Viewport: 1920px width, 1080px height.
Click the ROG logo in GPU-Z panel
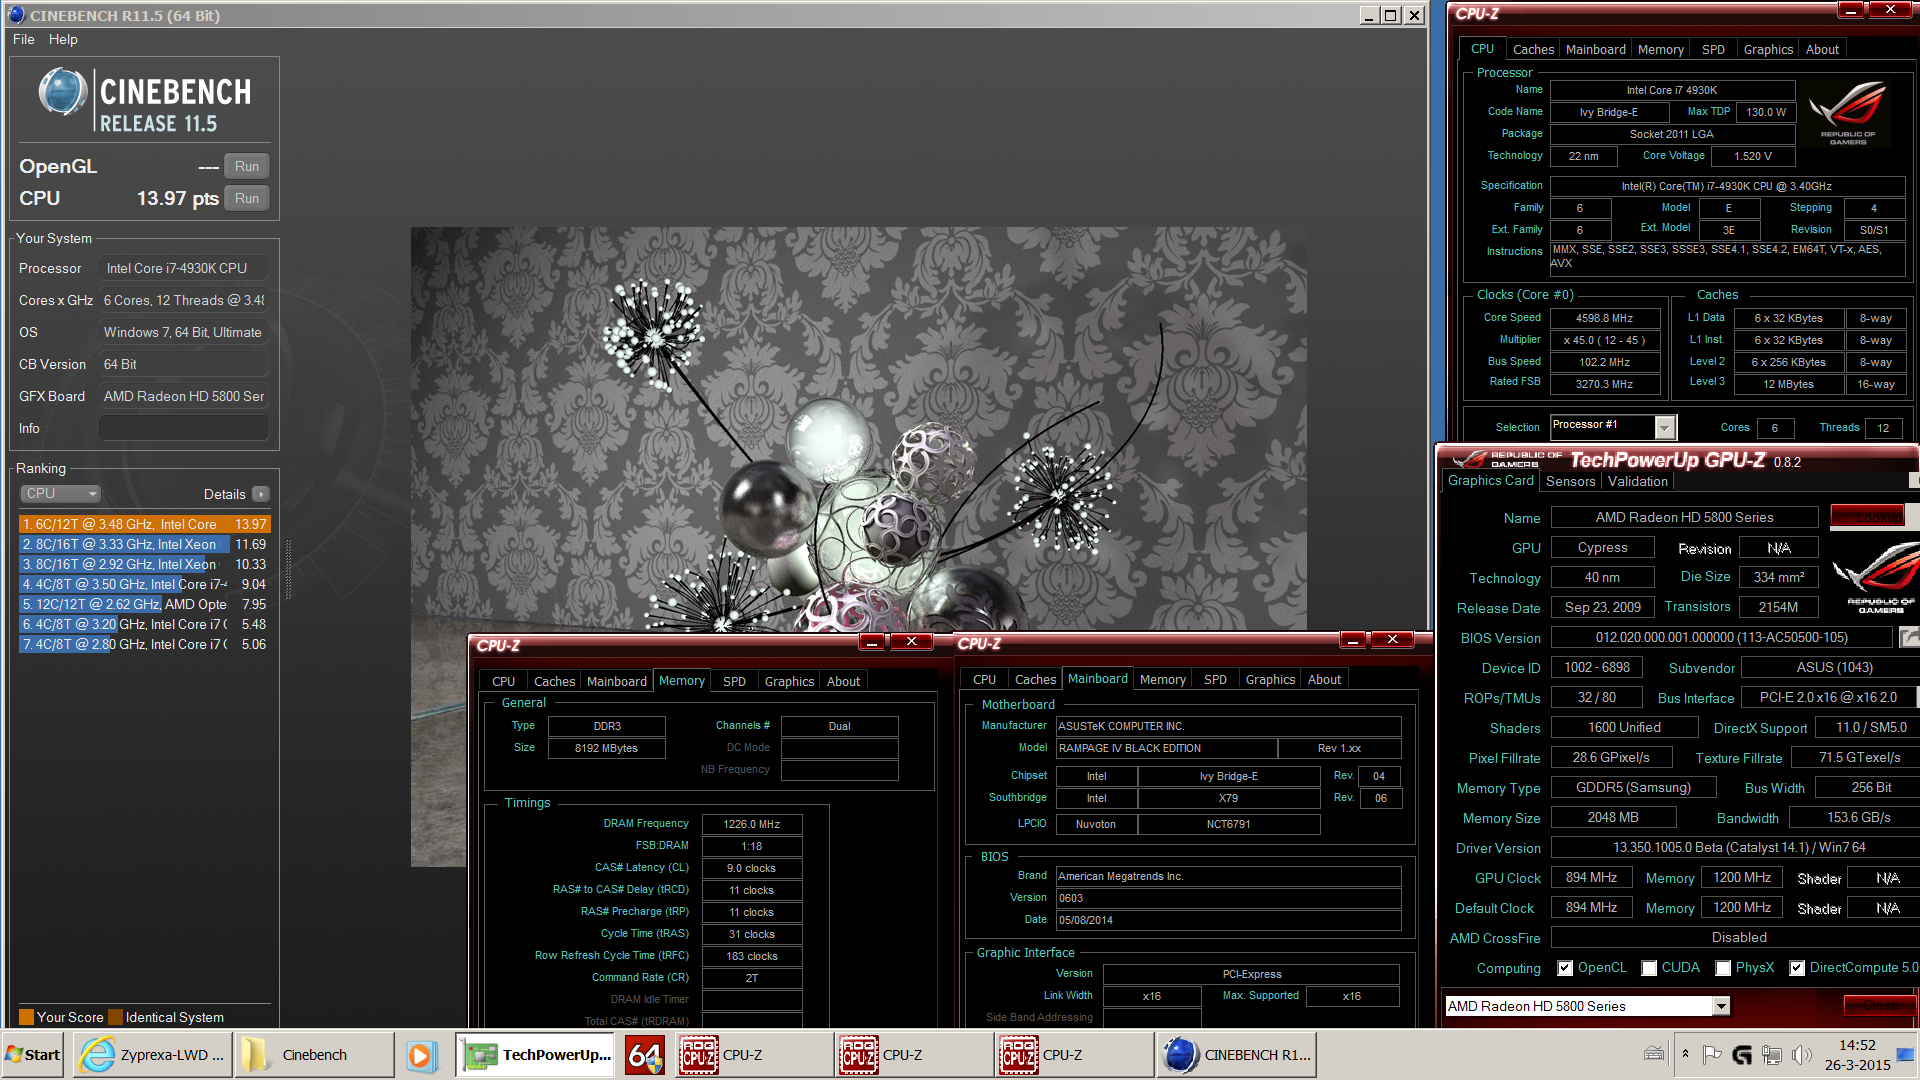point(1877,577)
